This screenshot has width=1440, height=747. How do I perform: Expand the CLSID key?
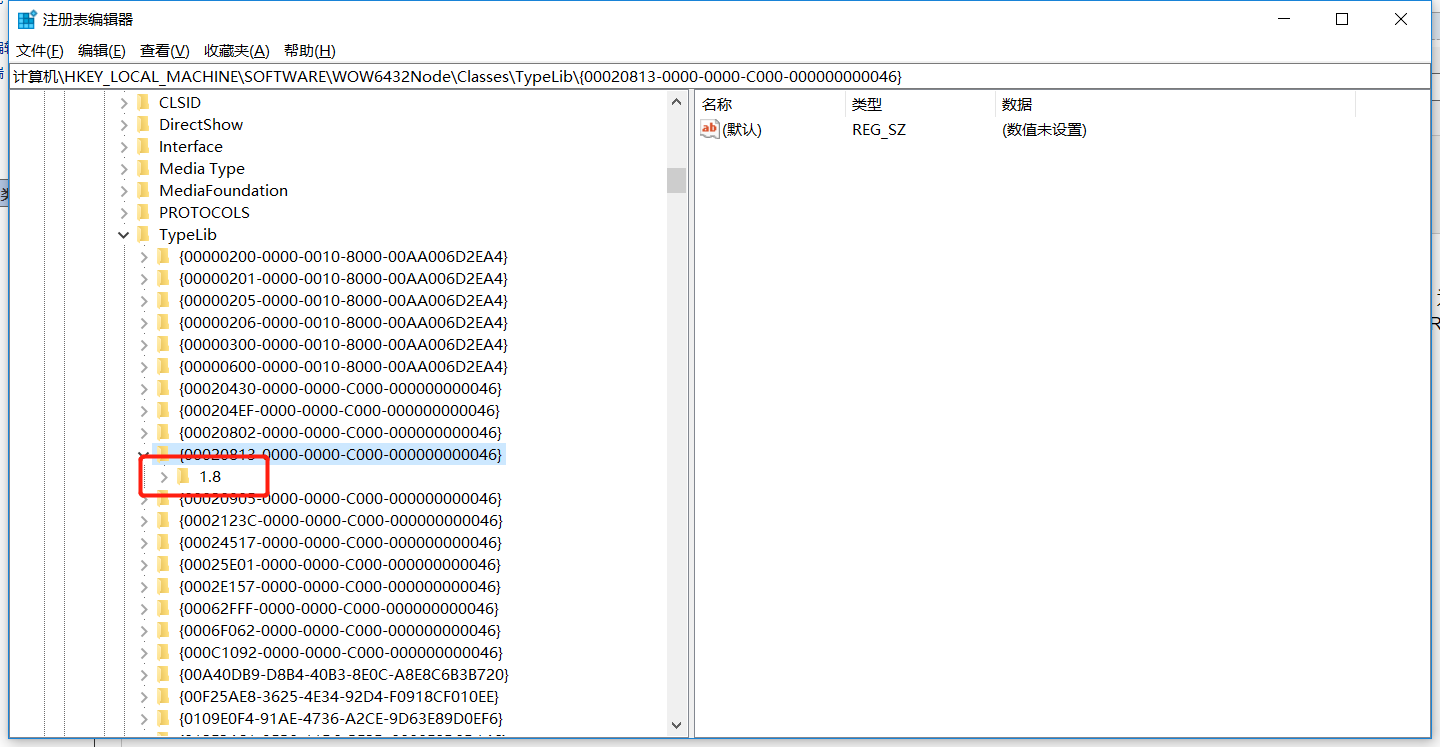[124, 102]
